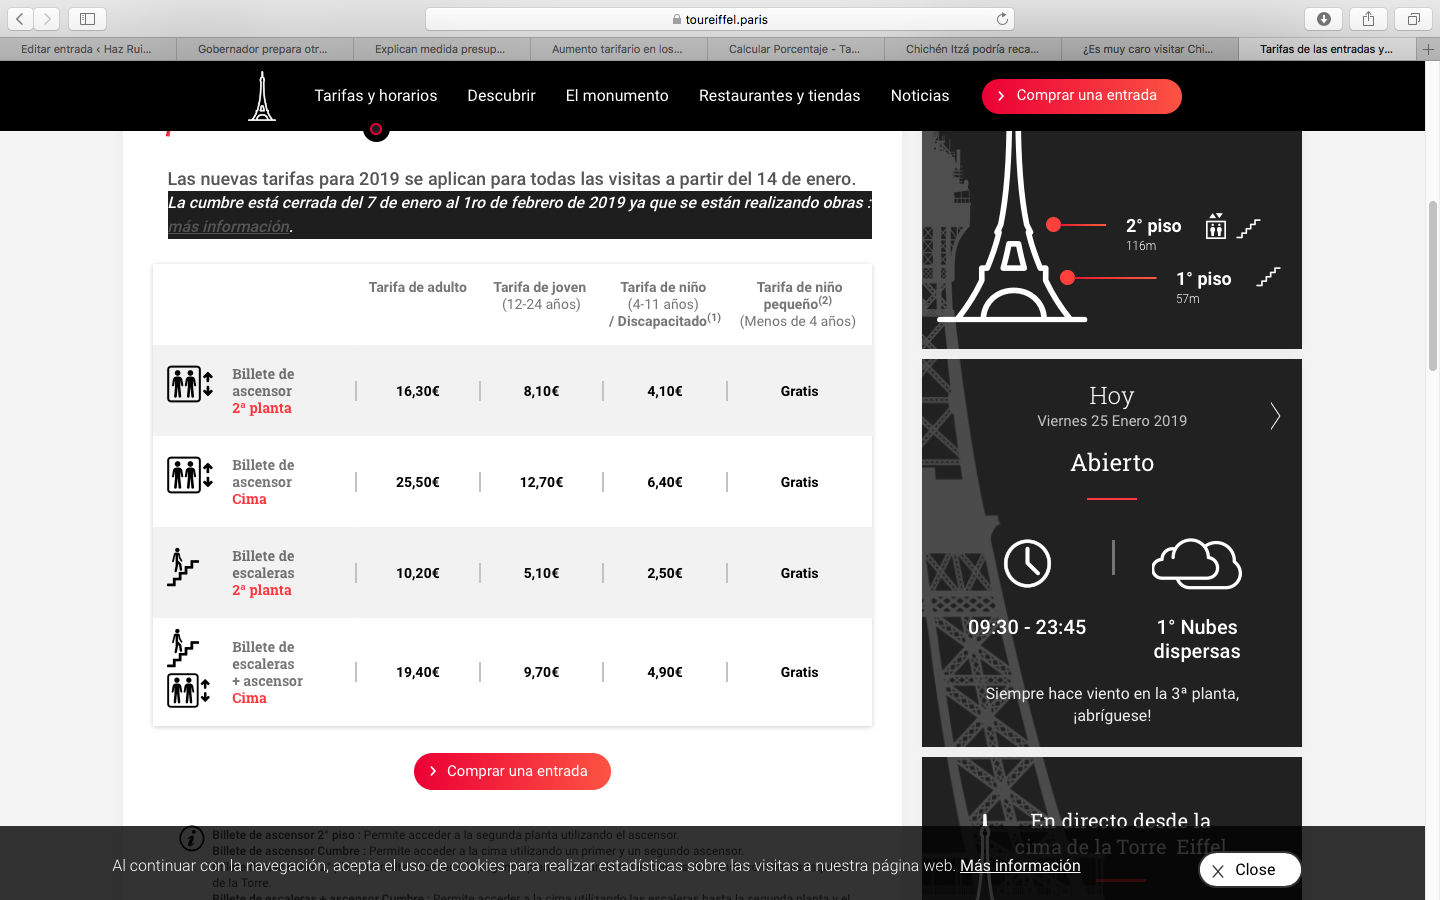Switch to Editar entrada tab
Screen dimensions: 1440x900
88,49
